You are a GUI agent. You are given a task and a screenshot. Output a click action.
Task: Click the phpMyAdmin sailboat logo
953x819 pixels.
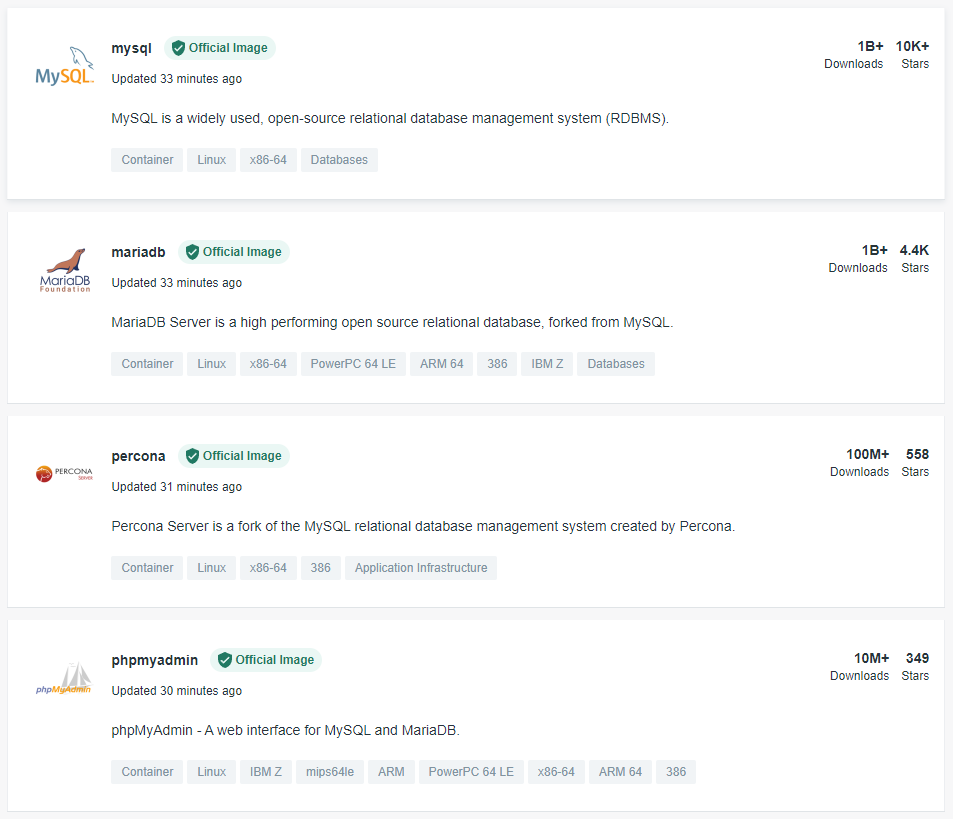[x=64, y=678]
